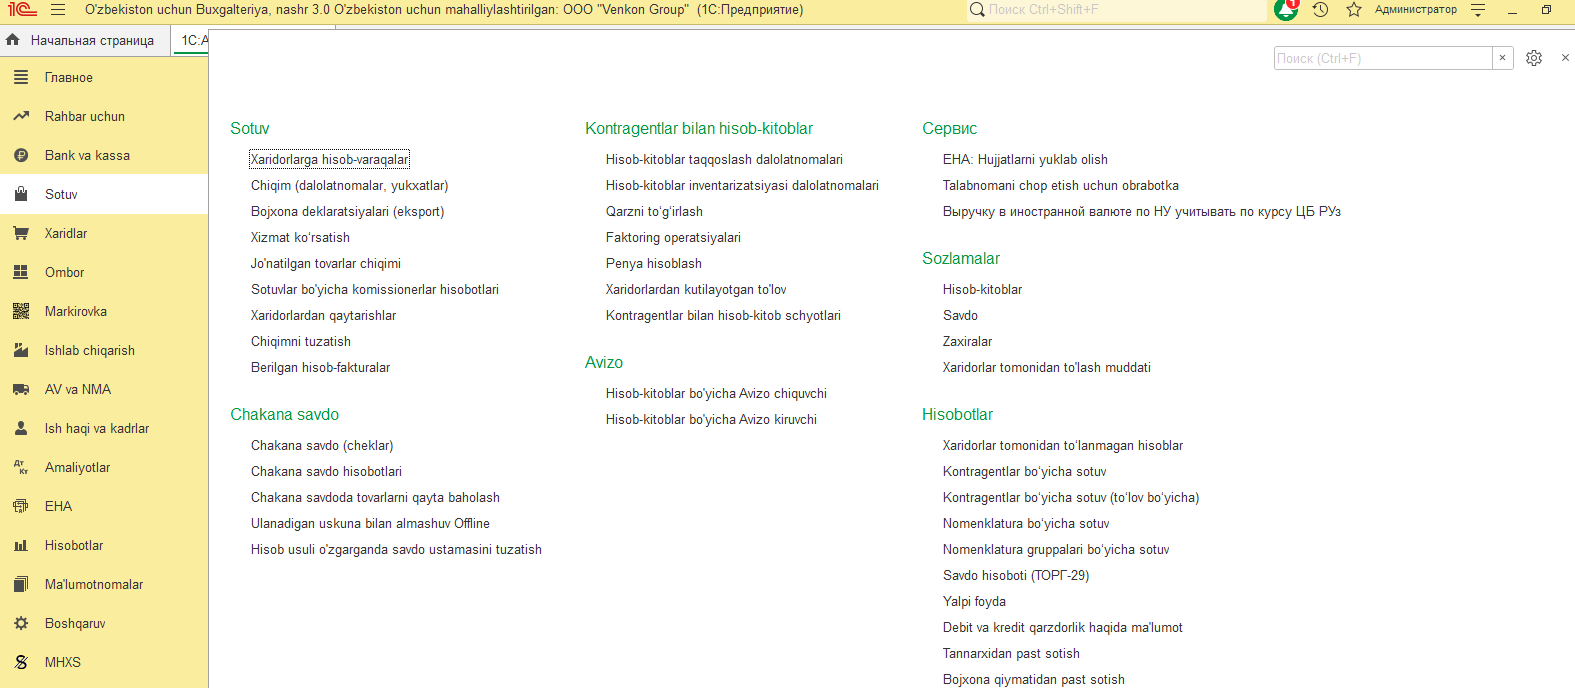Open Markirovka QR code icon
Viewport: 1575px width, 688px height.
(x=21, y=311)
